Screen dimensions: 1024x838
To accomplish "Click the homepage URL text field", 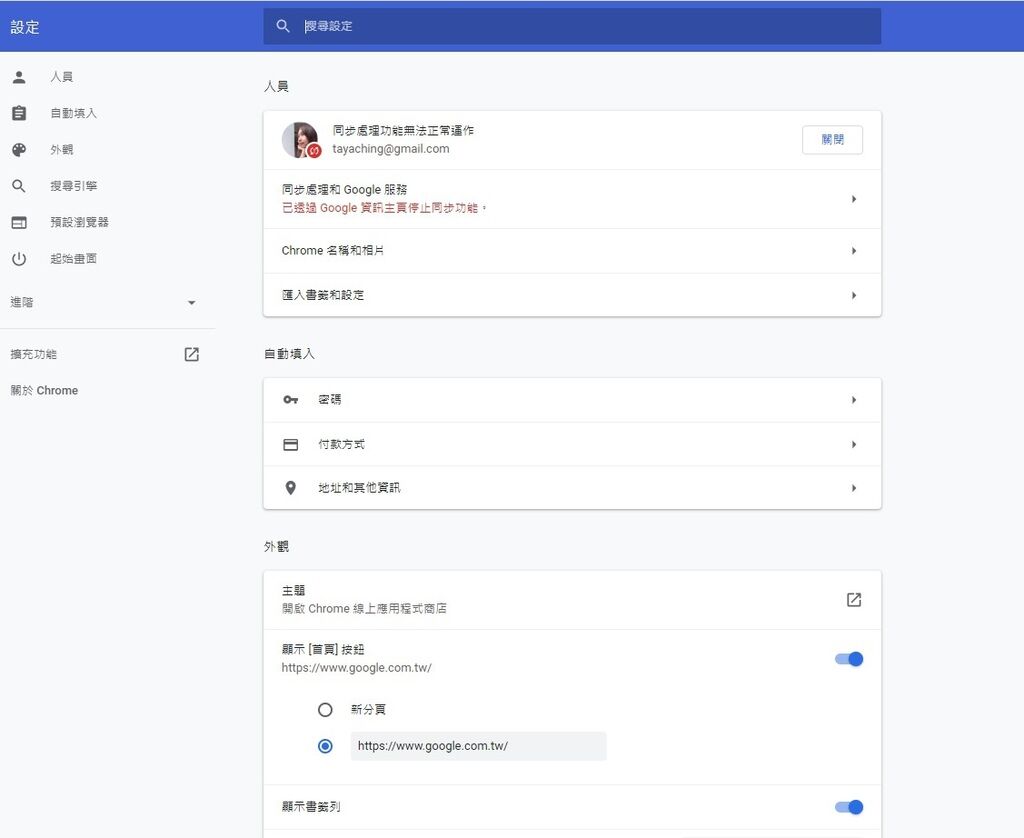I will tap(478, 746).
